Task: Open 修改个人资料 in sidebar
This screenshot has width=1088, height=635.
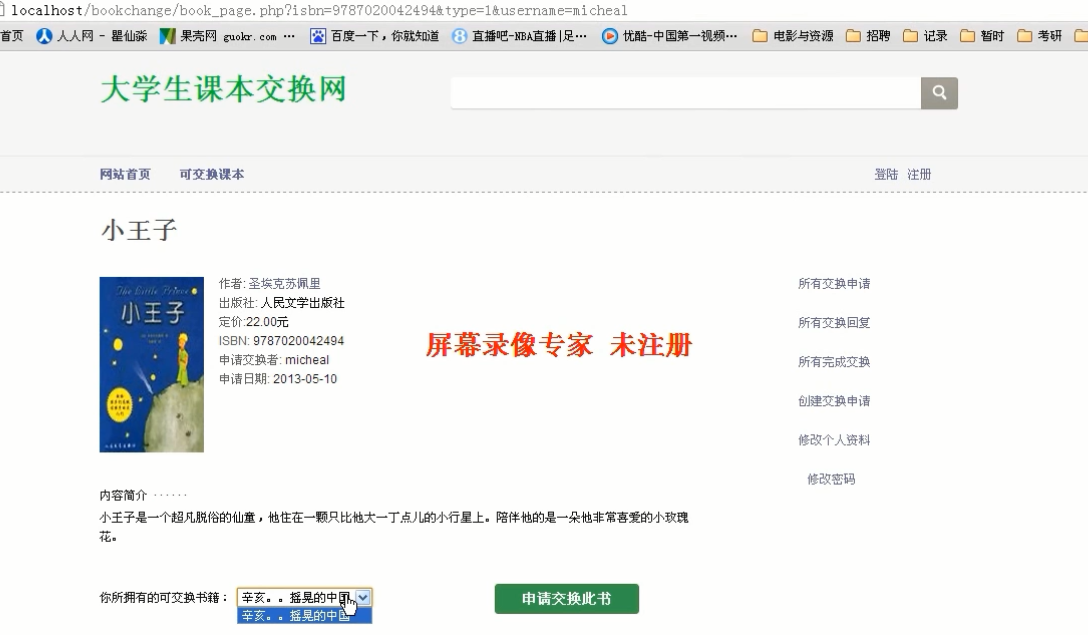Action: coord(834,439)
